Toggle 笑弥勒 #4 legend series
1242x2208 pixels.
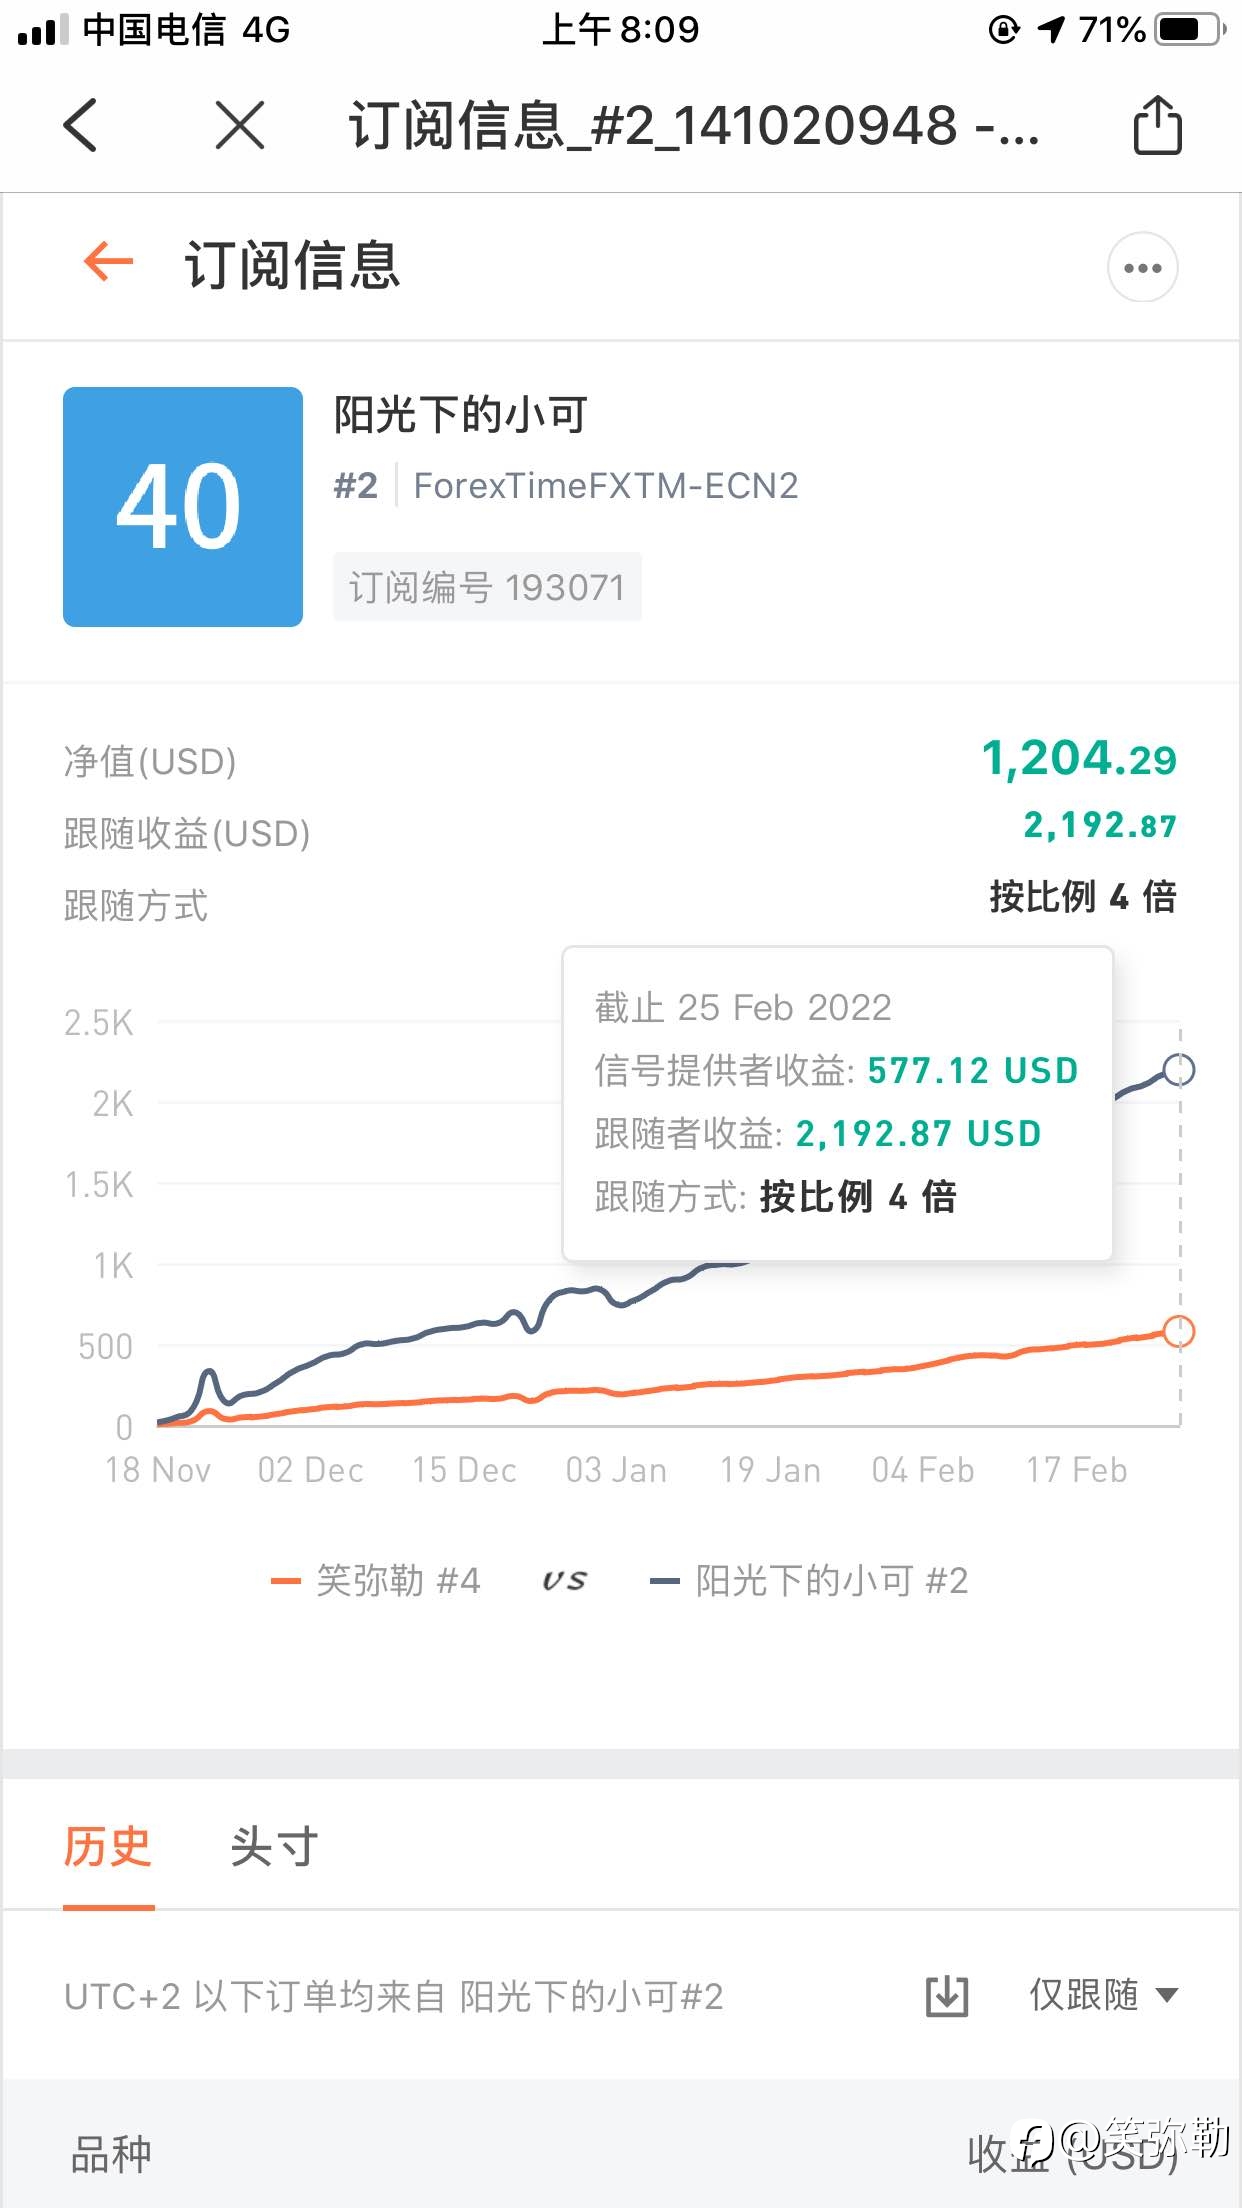point(376,1581)
